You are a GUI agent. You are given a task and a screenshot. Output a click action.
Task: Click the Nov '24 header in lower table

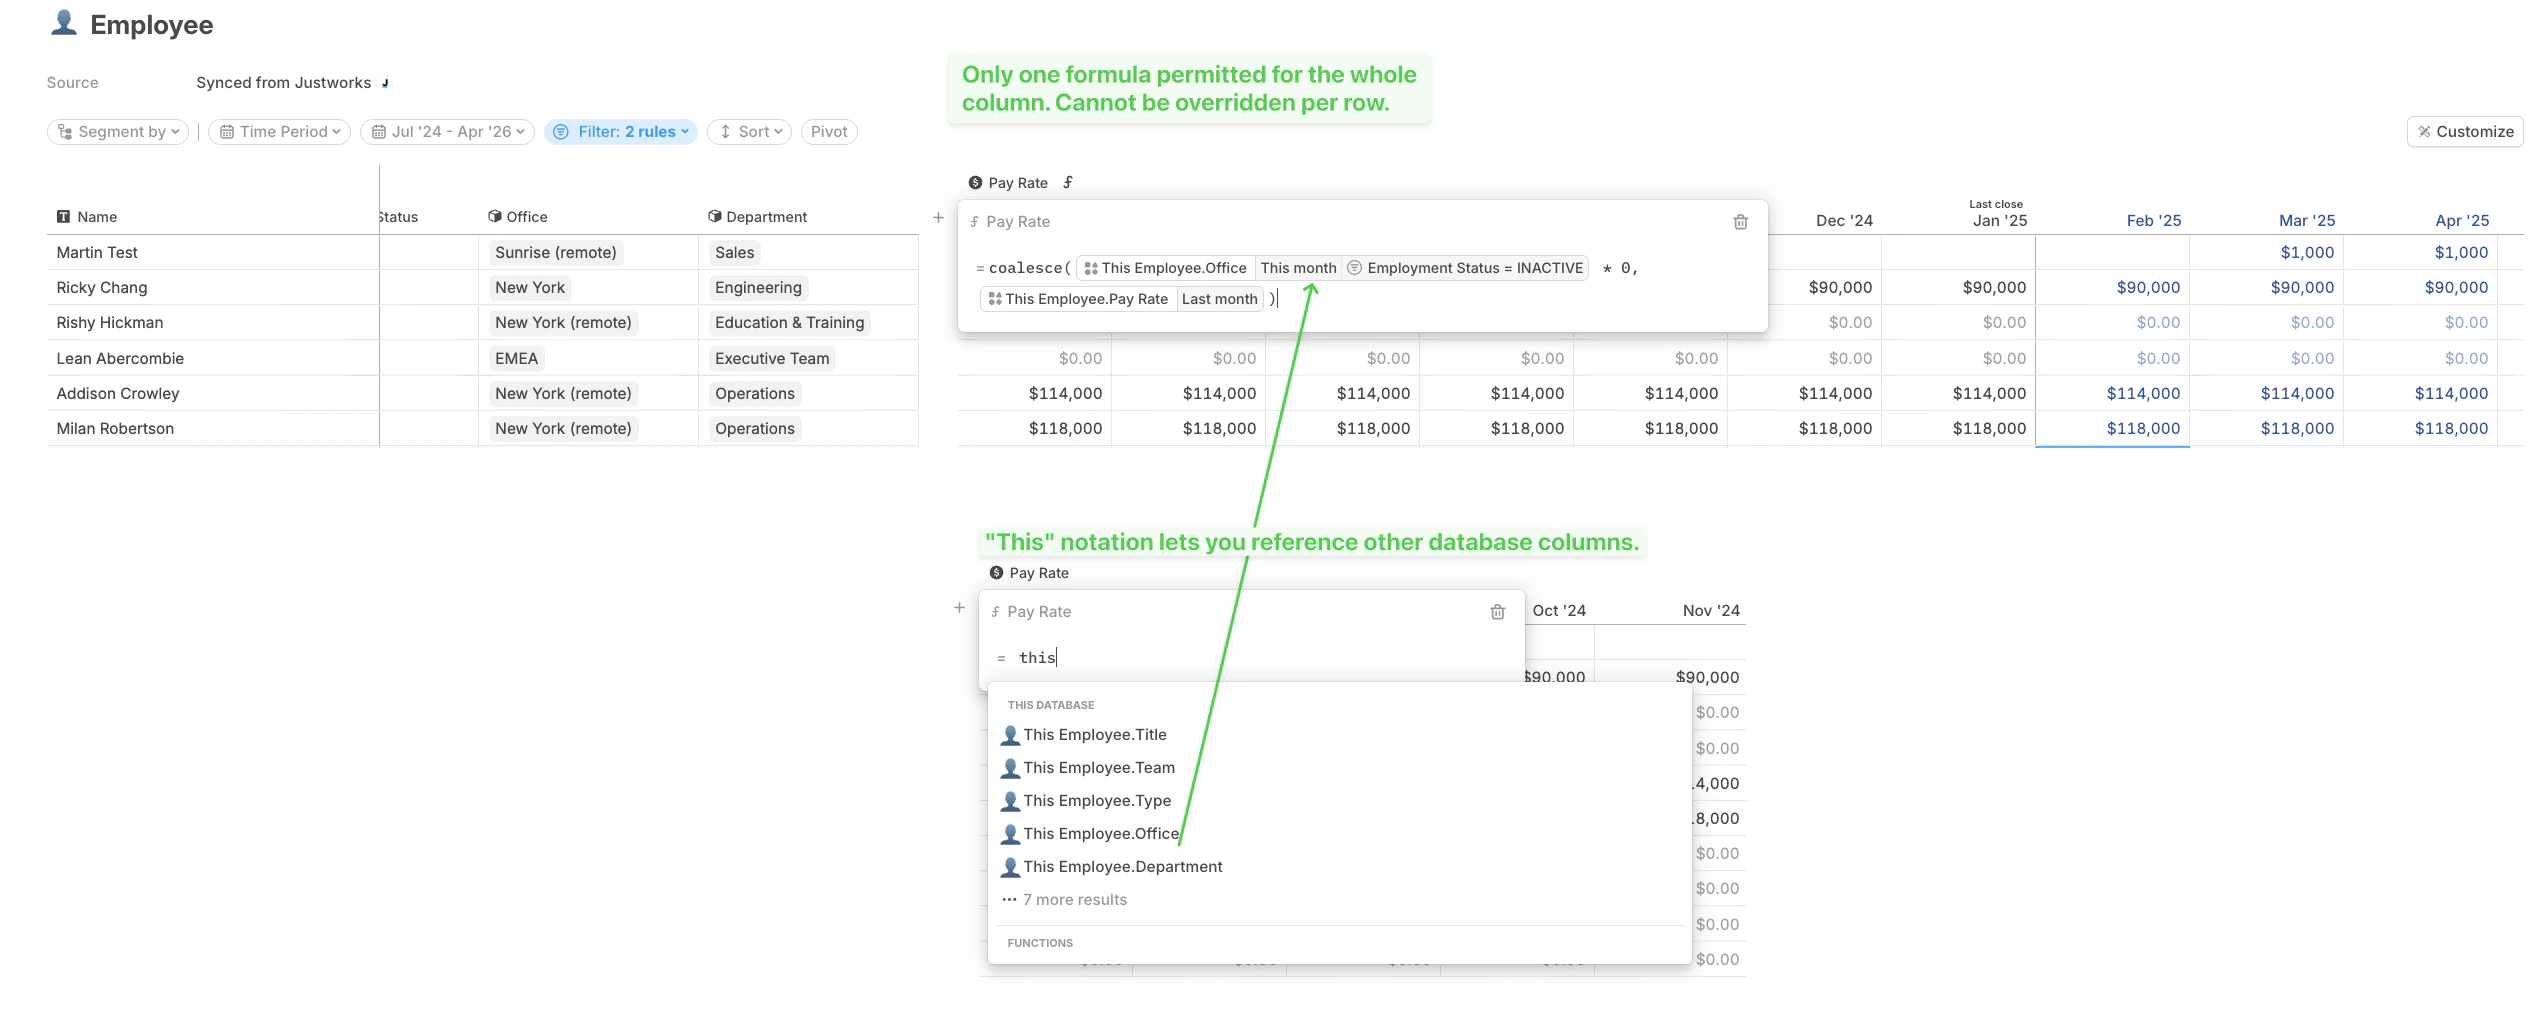pos(1711,611)
